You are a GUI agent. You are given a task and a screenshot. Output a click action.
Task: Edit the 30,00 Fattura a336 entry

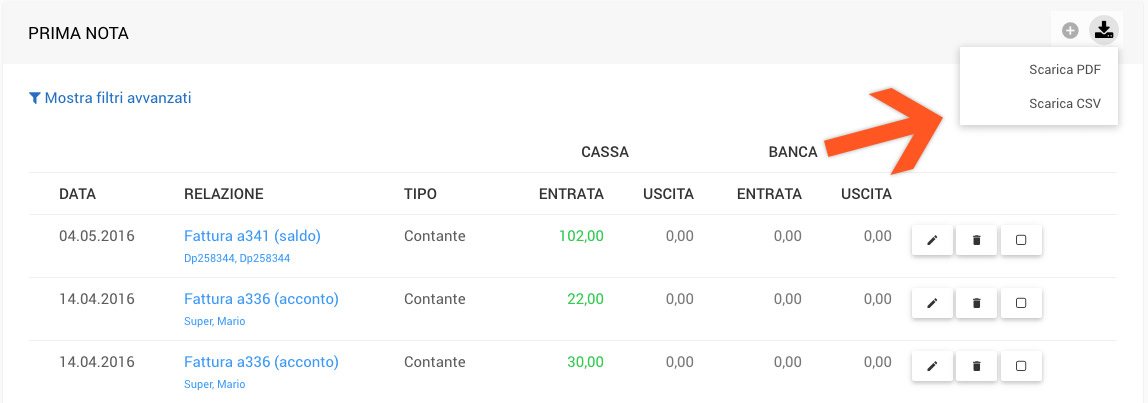coord(932,366)
